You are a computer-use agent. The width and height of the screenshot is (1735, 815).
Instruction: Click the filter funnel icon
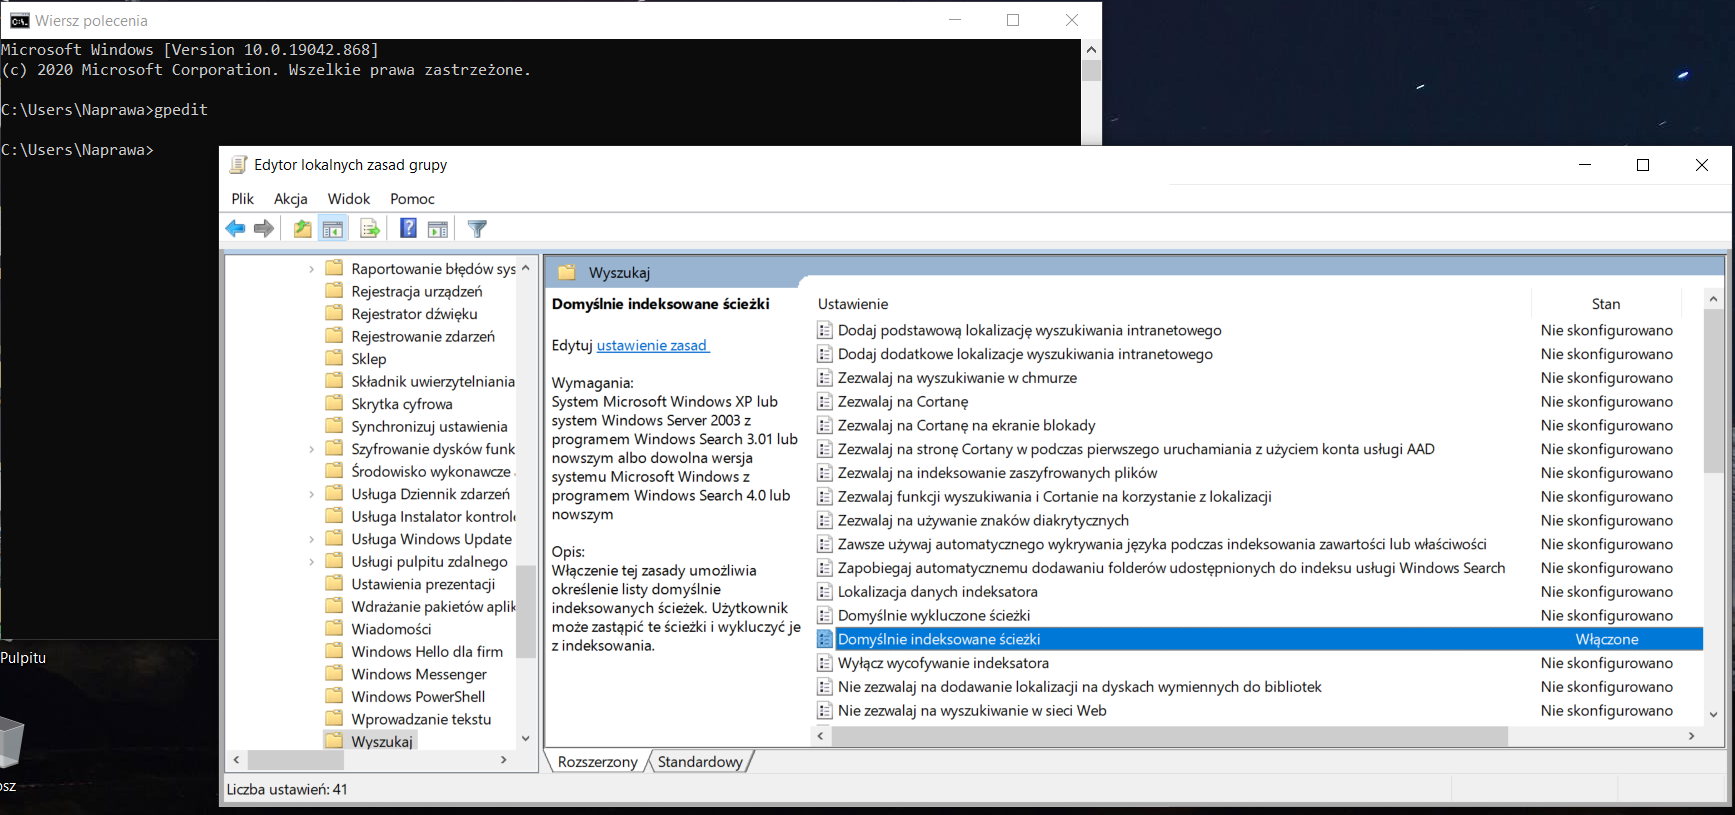point(477,229)
